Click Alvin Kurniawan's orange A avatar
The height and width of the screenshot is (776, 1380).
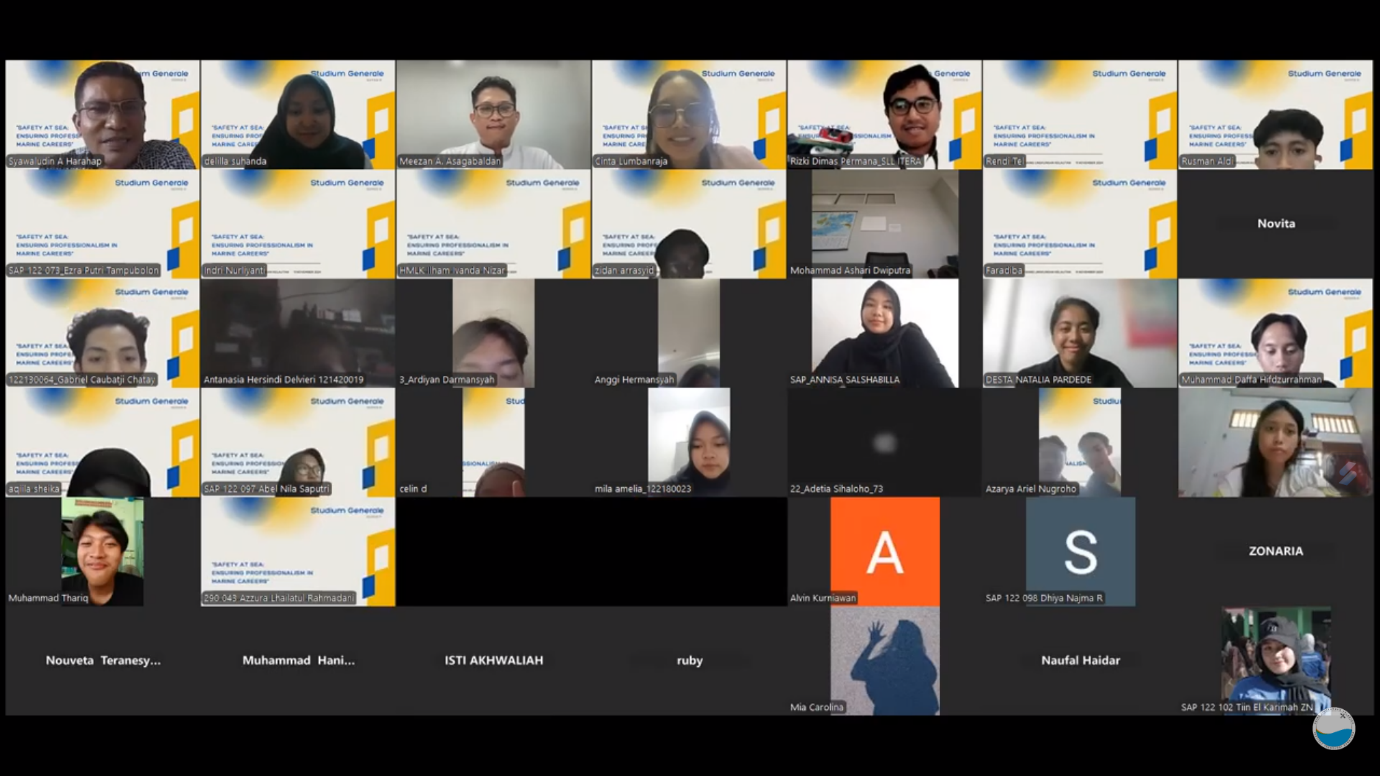[x=884, y=551]
